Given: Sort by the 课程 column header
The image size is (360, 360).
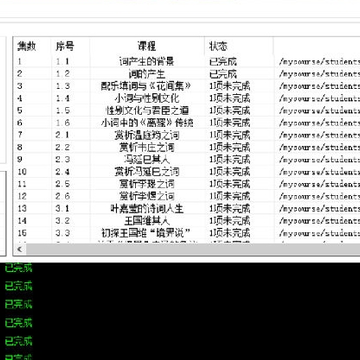Looking at the screenshot, I should (x=147, y=46).
